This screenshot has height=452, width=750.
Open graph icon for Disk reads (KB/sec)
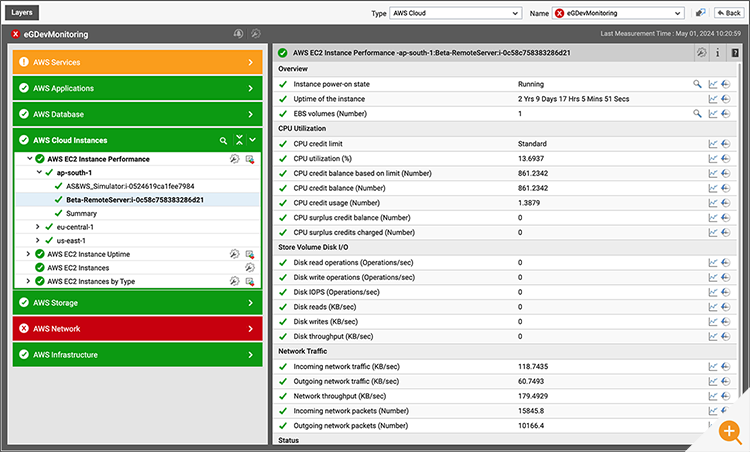click(713, 307)
